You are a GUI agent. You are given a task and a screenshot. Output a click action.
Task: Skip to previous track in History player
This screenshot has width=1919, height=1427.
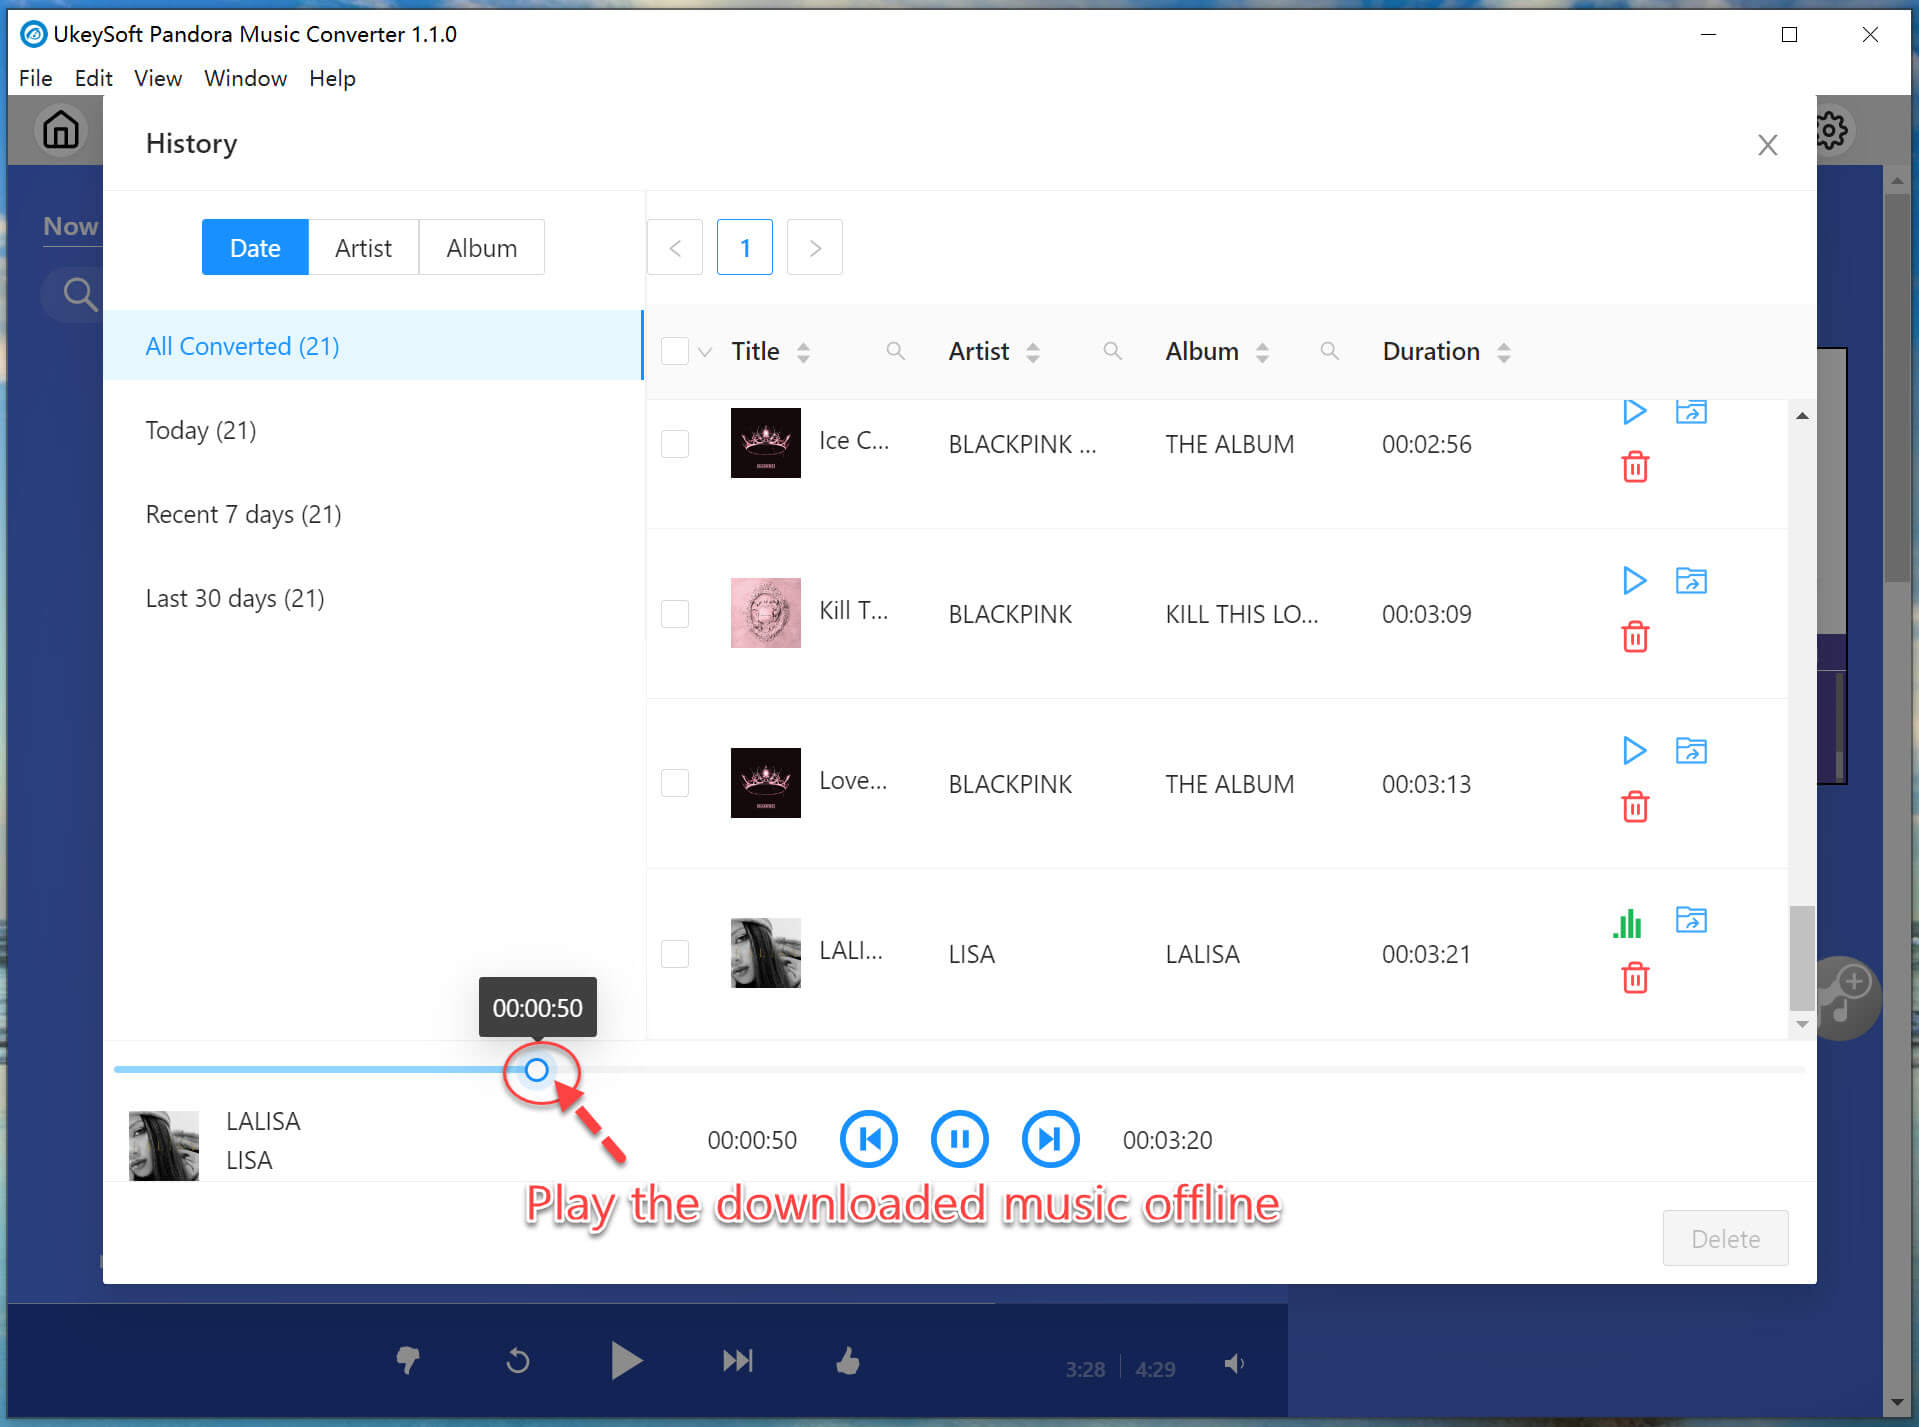point(868,1139)
